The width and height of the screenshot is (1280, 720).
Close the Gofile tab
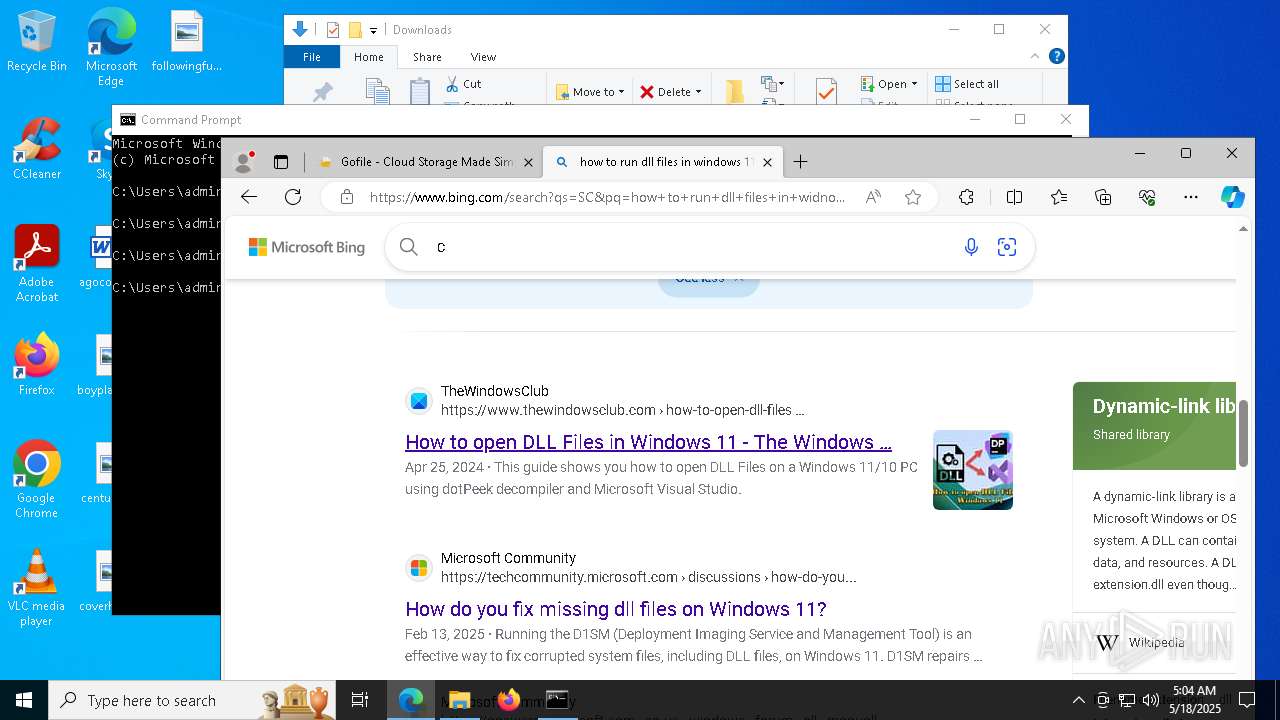pos(528,162)
